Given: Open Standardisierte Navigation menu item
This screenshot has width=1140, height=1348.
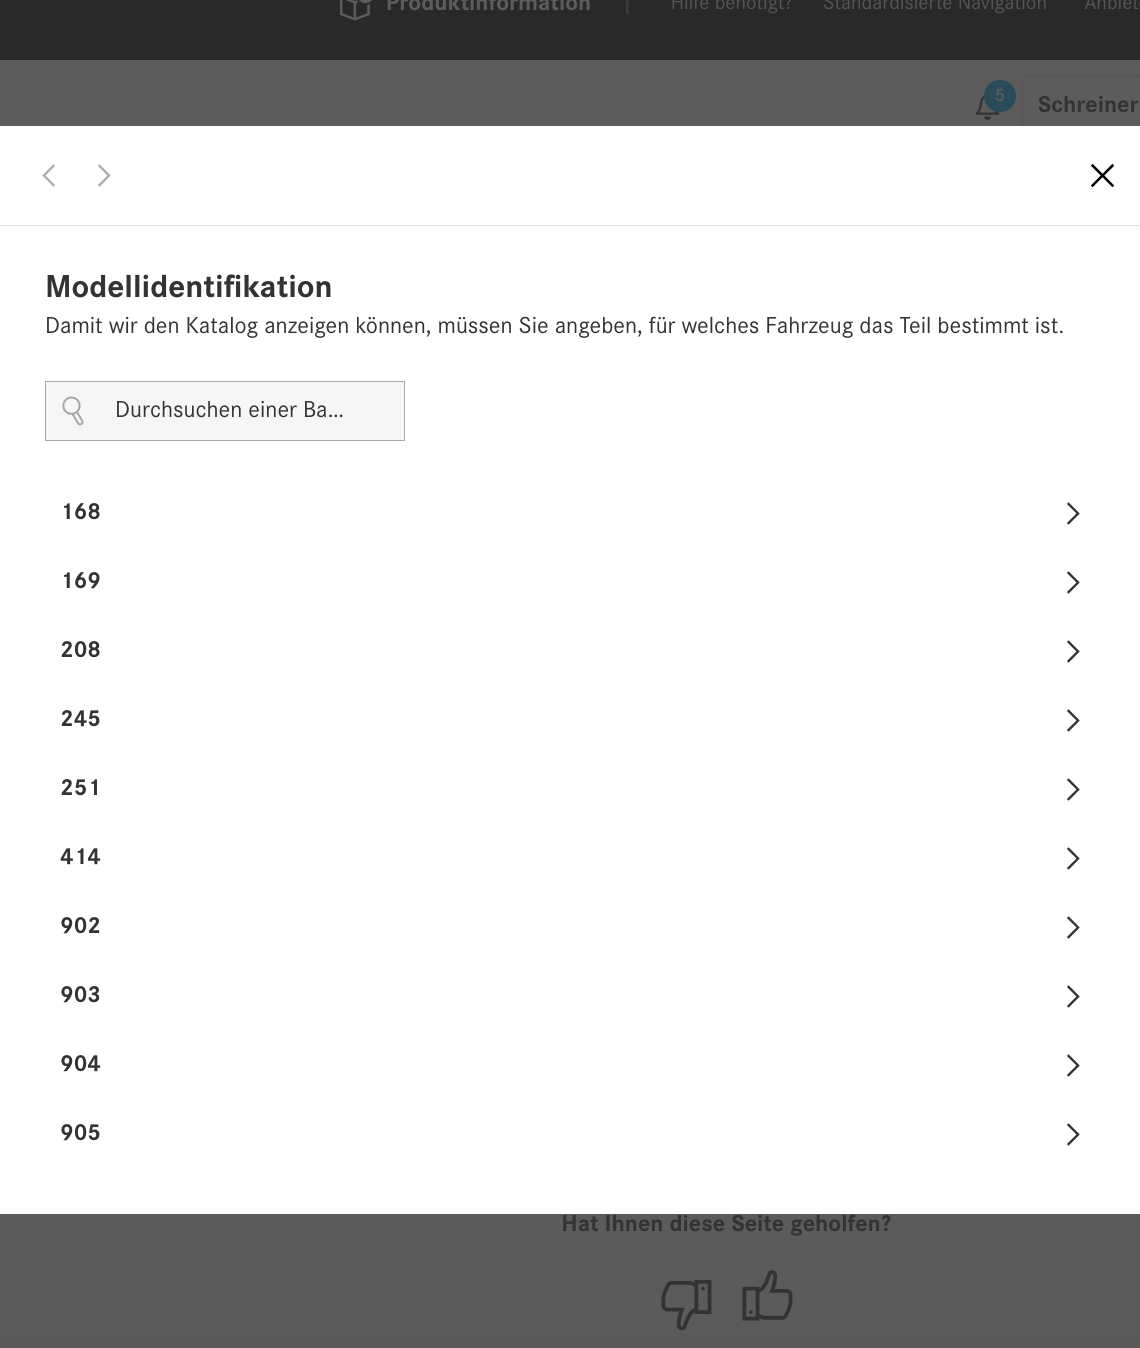Looking at the screenshot, I should (x=934, y=6).
